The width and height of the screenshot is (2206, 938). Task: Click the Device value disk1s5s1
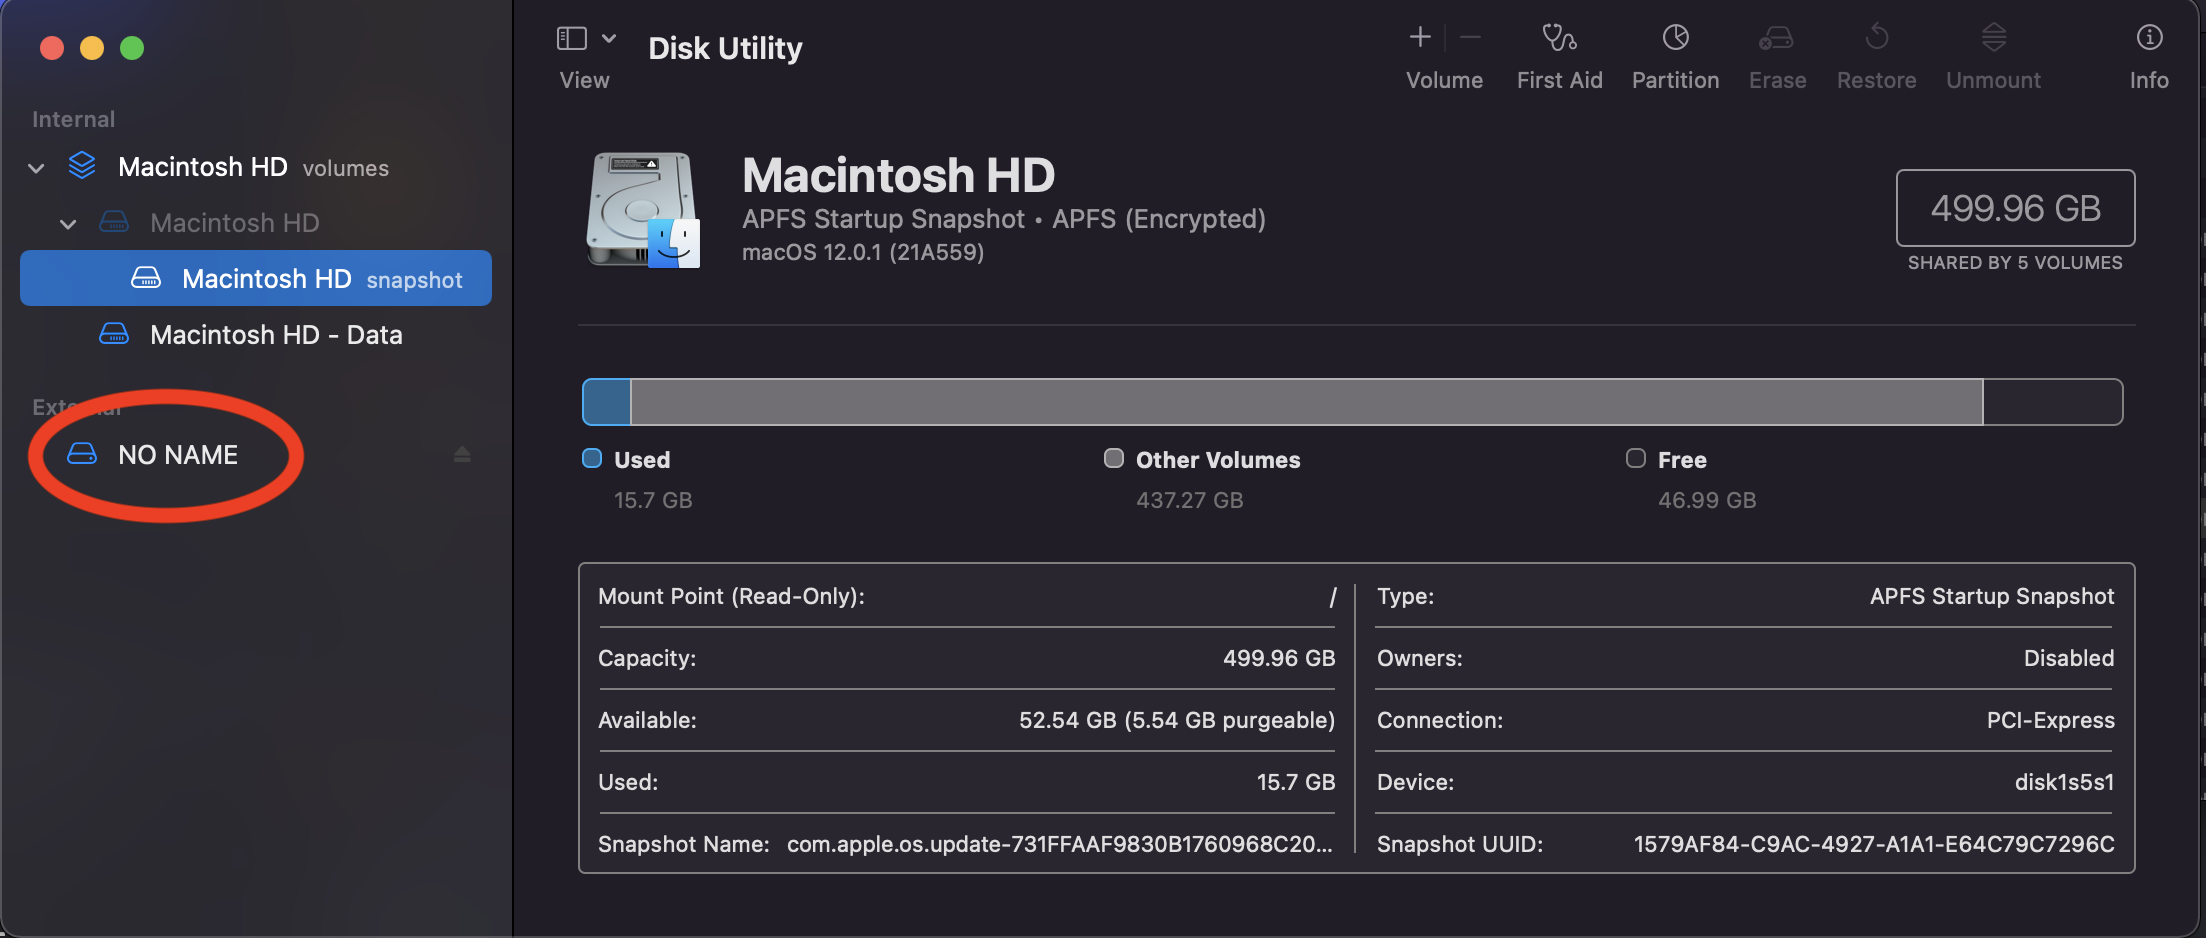click(x=2065, y=782)
